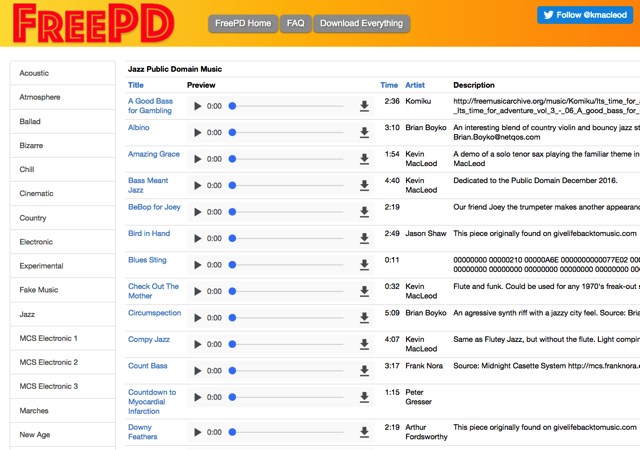640x450 pixels.
Task: Play the Amazing Grace preview
Action: (198, 159)
